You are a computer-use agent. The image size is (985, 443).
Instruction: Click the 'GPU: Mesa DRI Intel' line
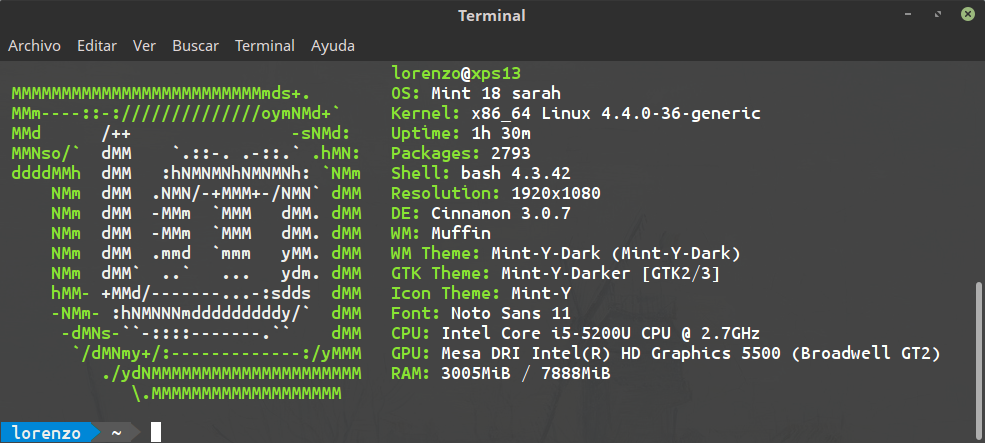point(666,354)
